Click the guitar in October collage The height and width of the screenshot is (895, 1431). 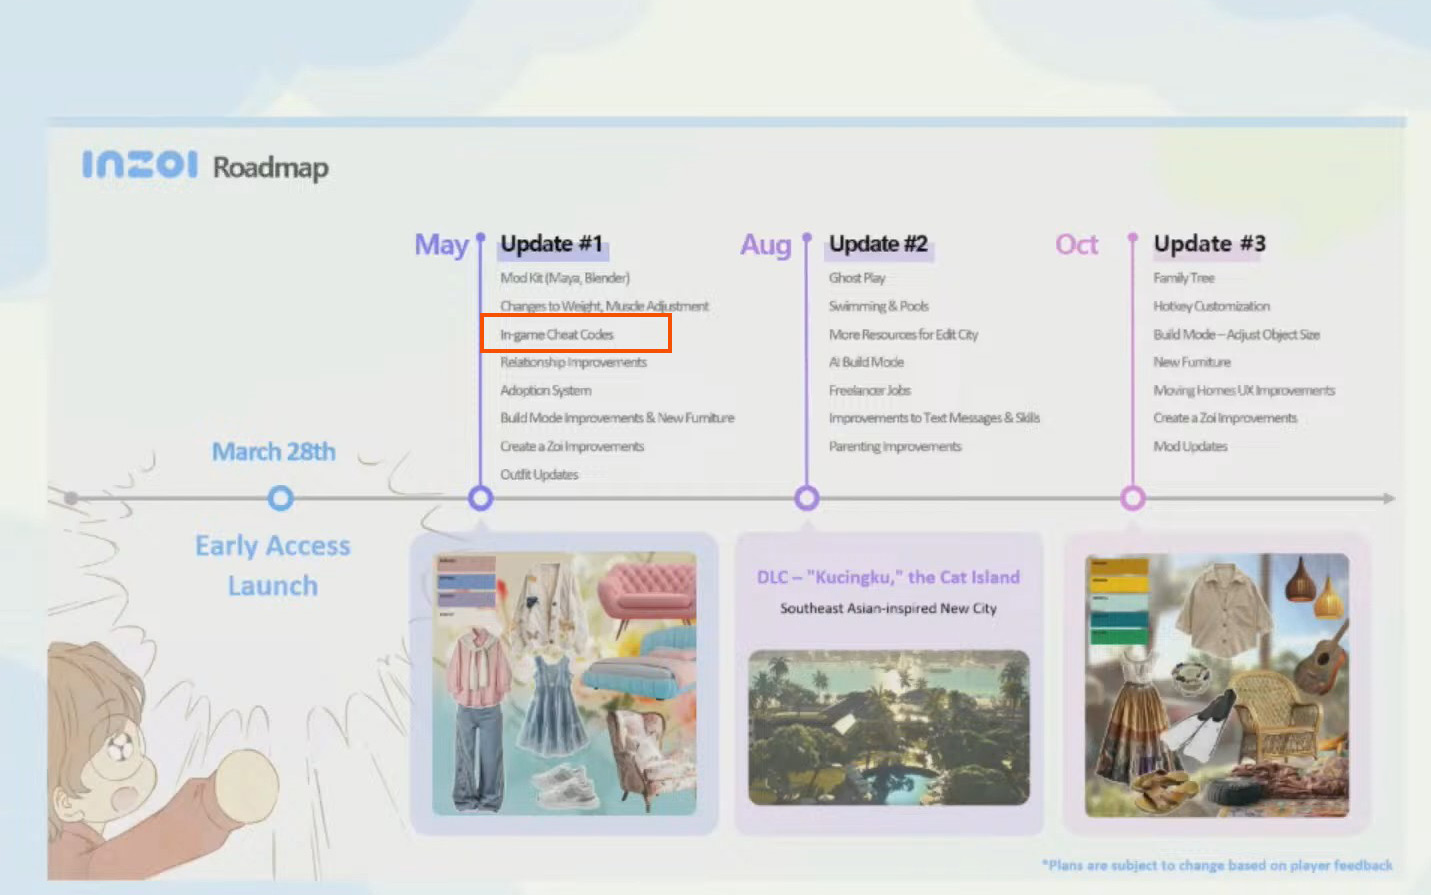click(x=1322, y=657)
